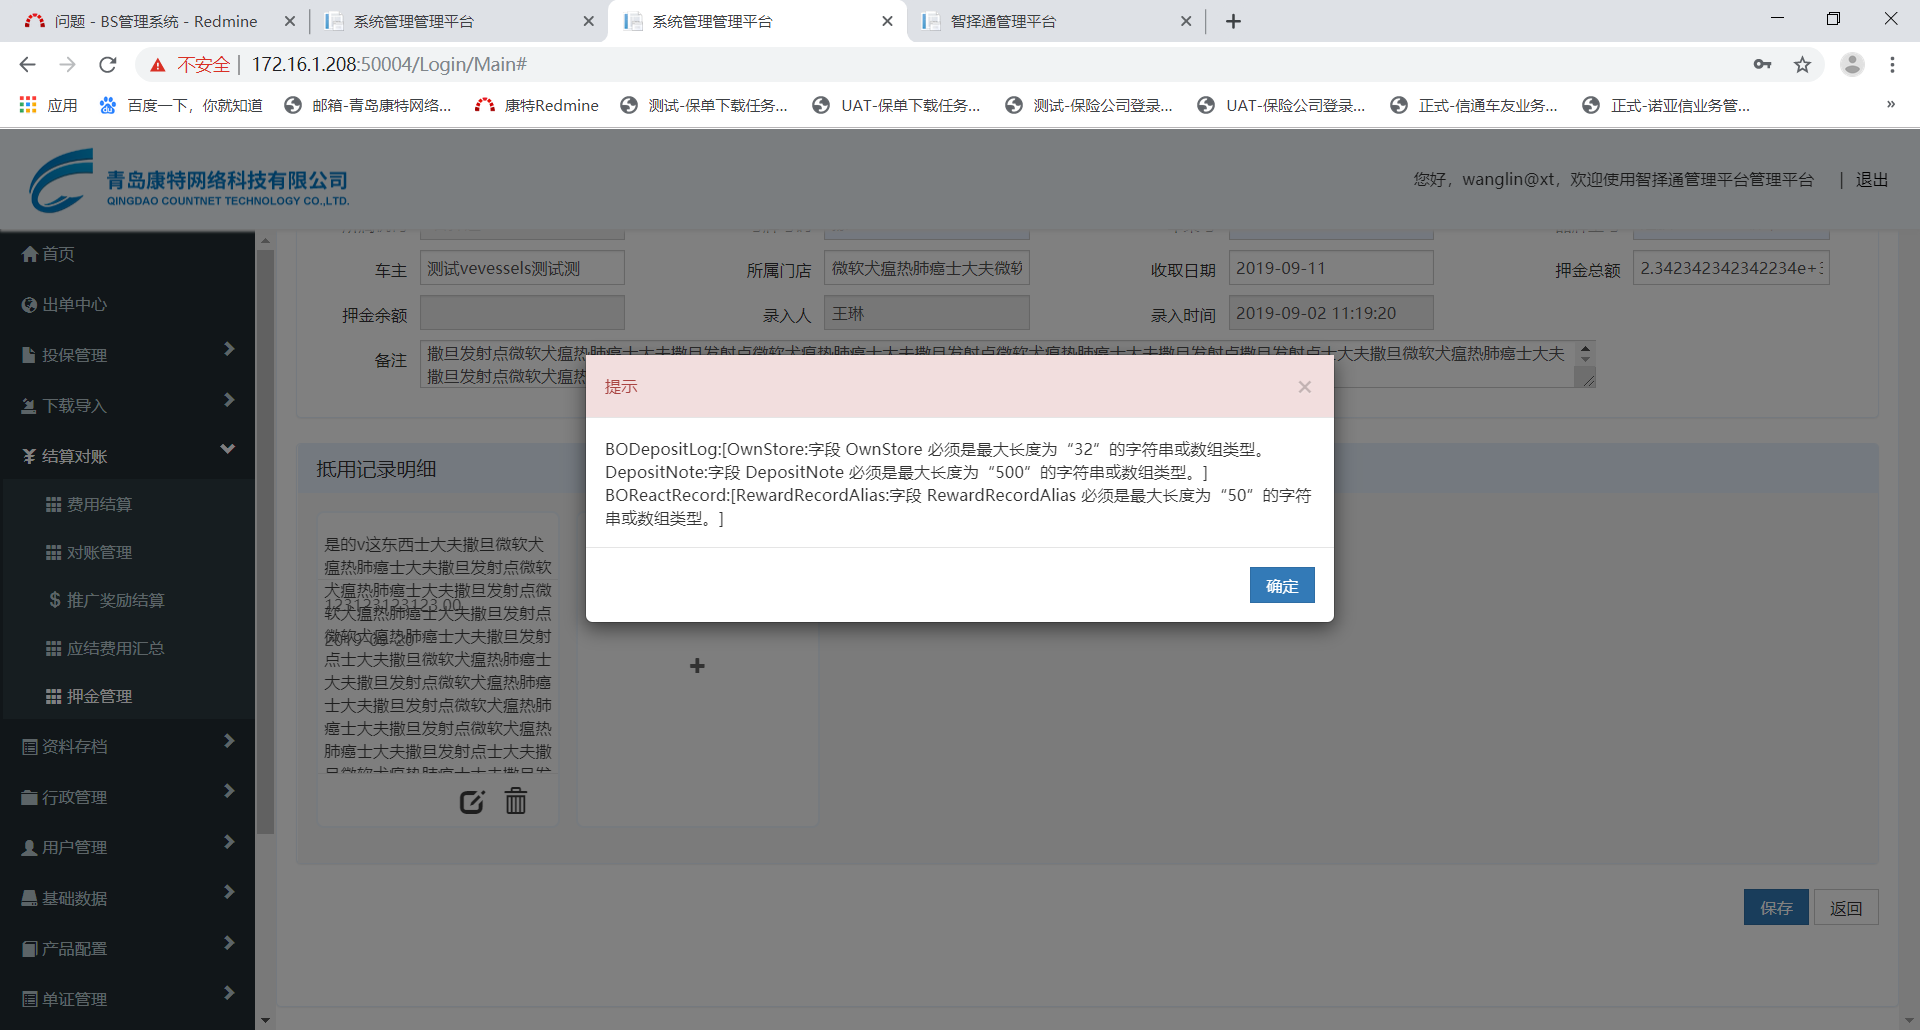Bookmark this page with the star icon
This screenshot has height=1030, width=1920.
coord(1802,64)
